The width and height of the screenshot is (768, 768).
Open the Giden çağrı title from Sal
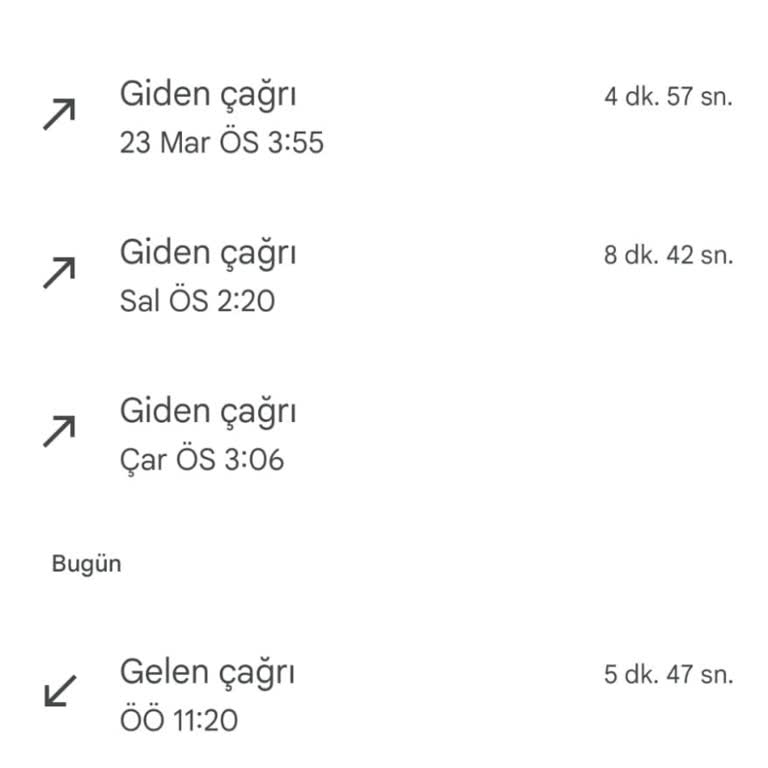point(208,252)
